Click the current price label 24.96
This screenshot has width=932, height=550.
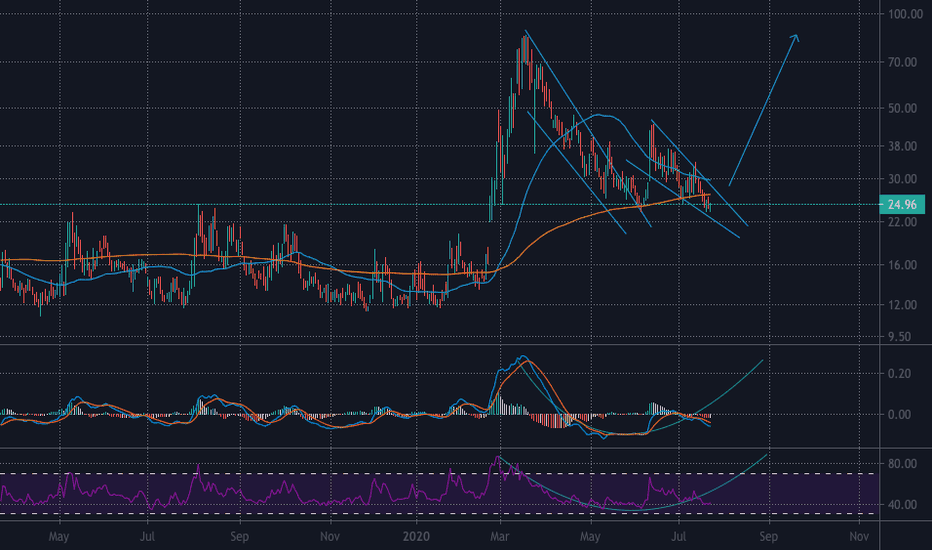coord(902,205)
